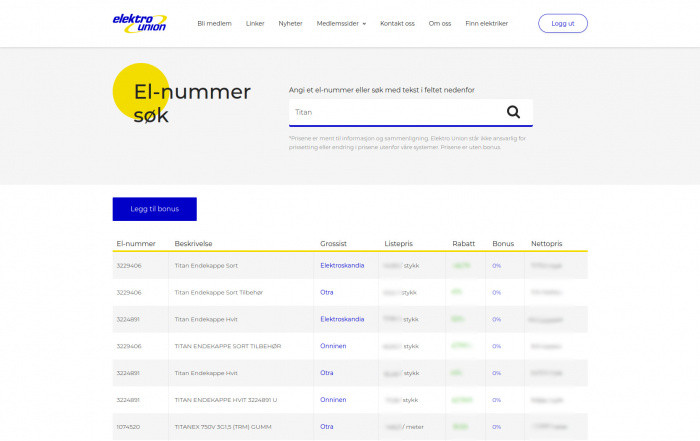Open Kontakt oss page
The image size is (700, 441).
pos(397,24)
